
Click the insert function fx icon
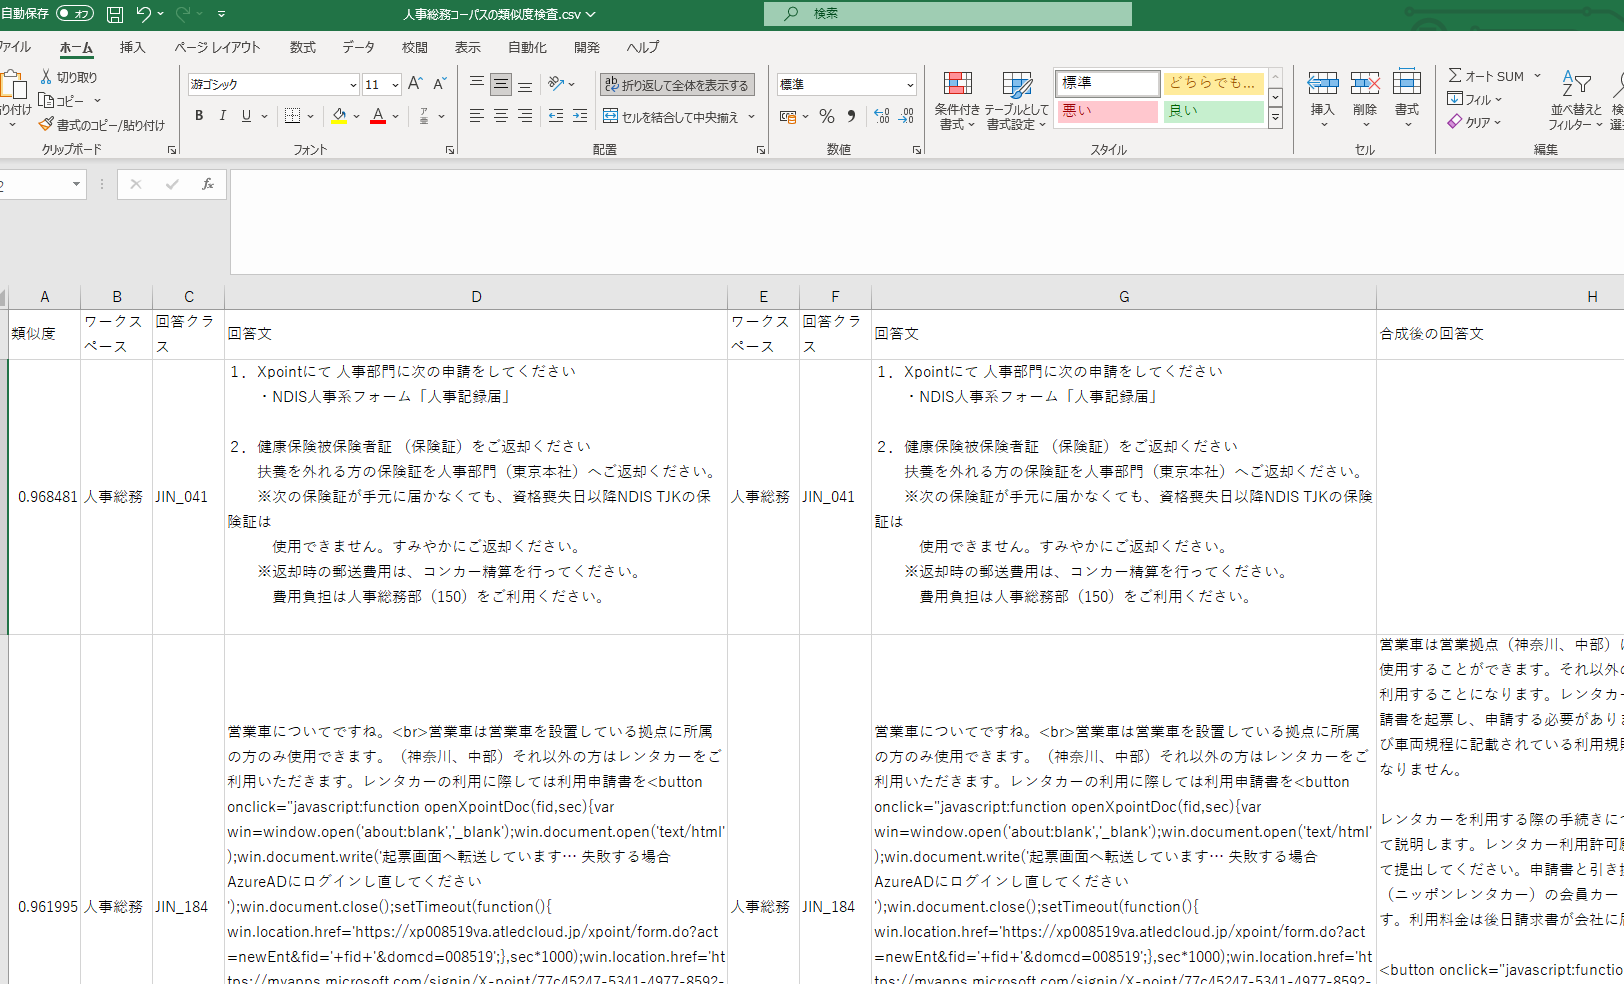coord(207,185)
